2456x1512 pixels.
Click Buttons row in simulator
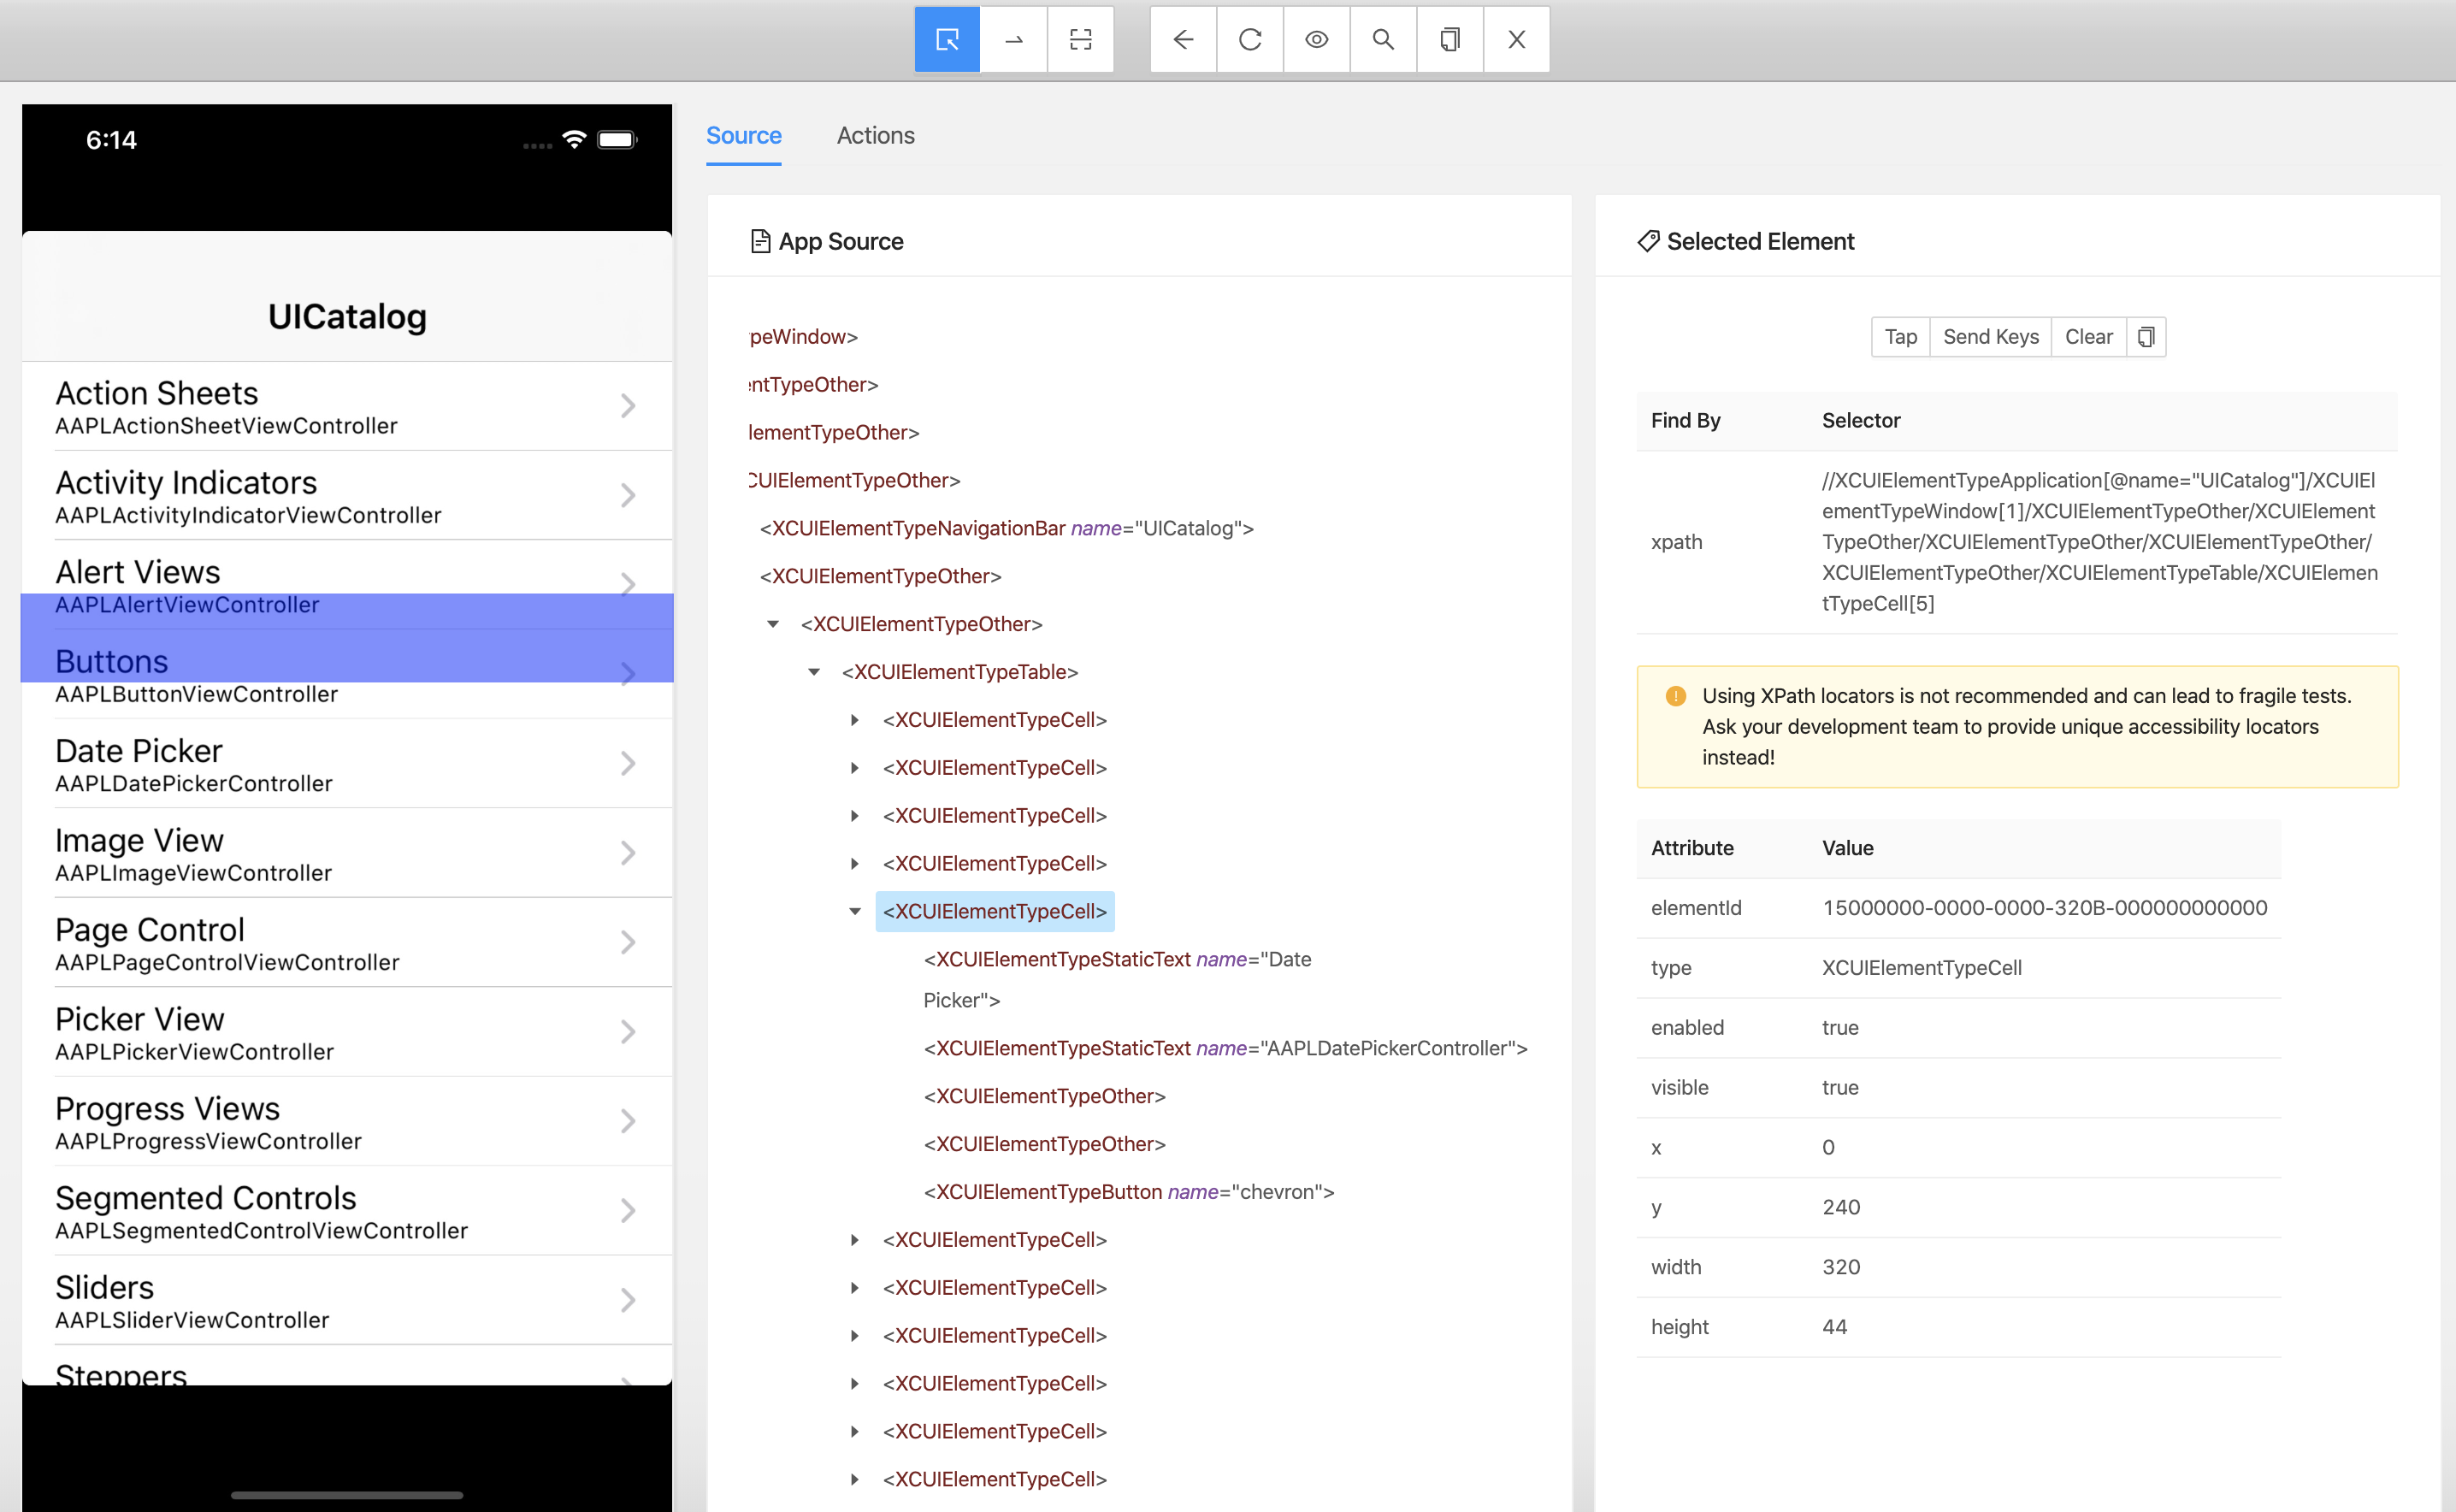click(347, 674)
